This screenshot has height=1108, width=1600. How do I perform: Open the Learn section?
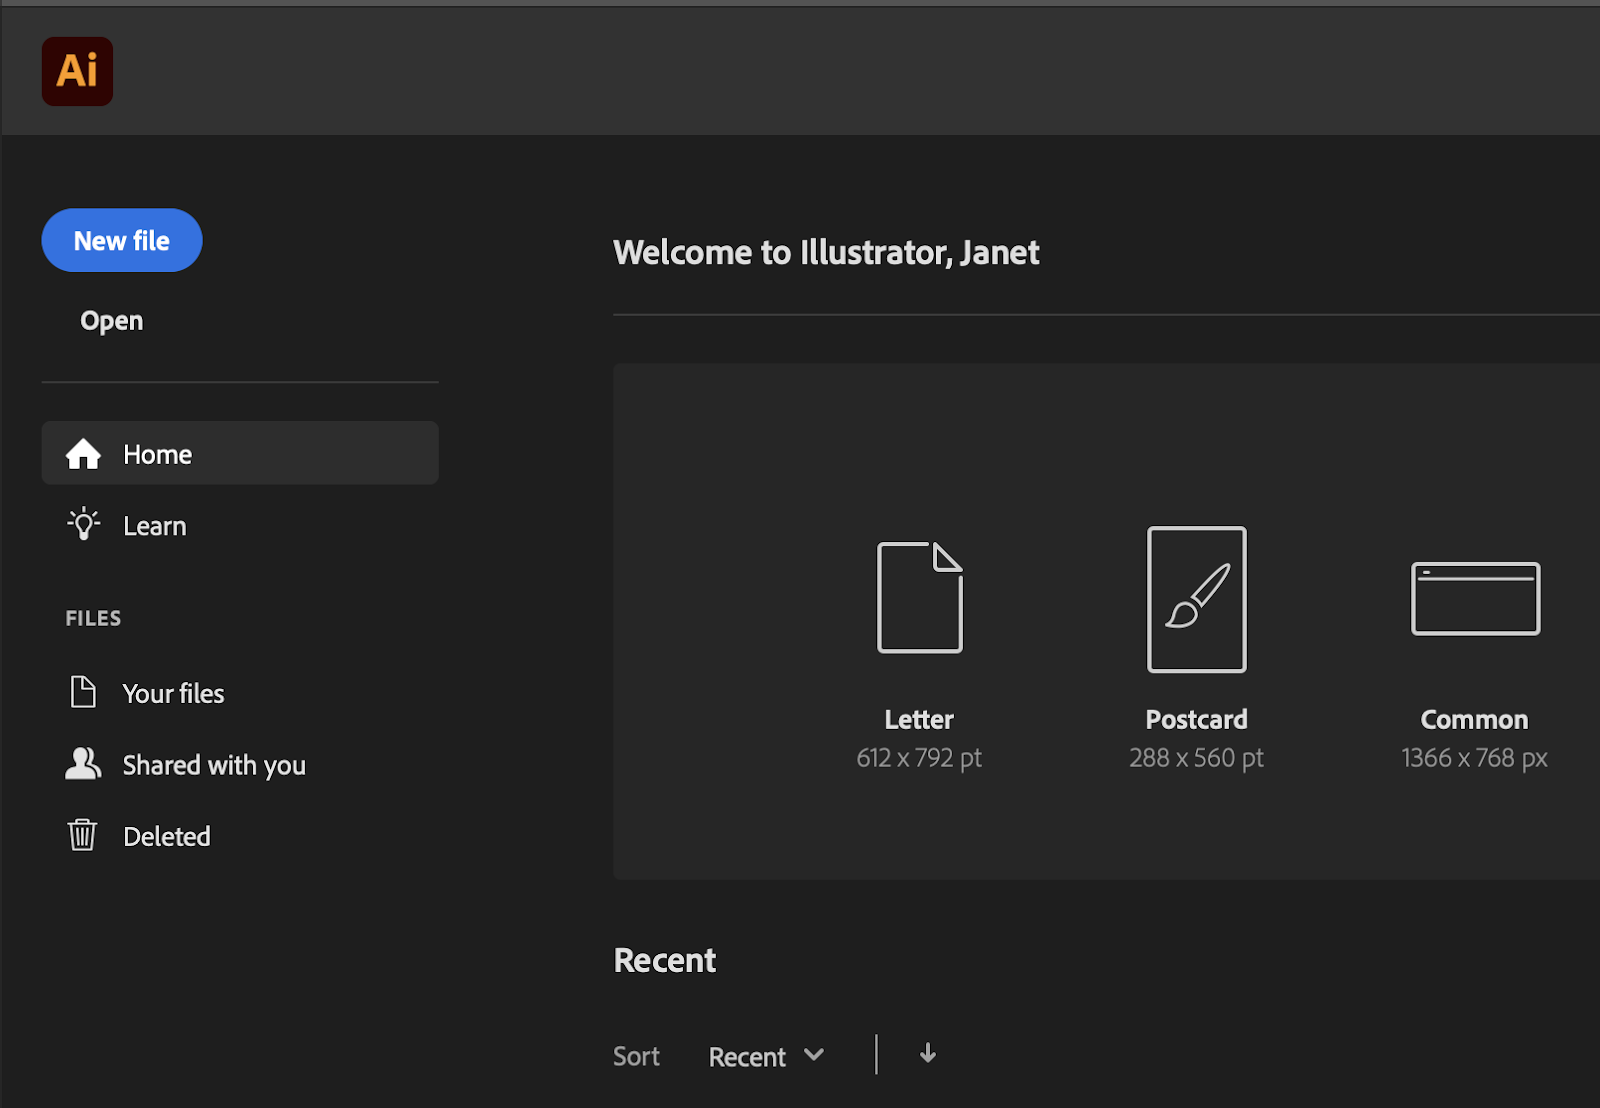(154, 526)
